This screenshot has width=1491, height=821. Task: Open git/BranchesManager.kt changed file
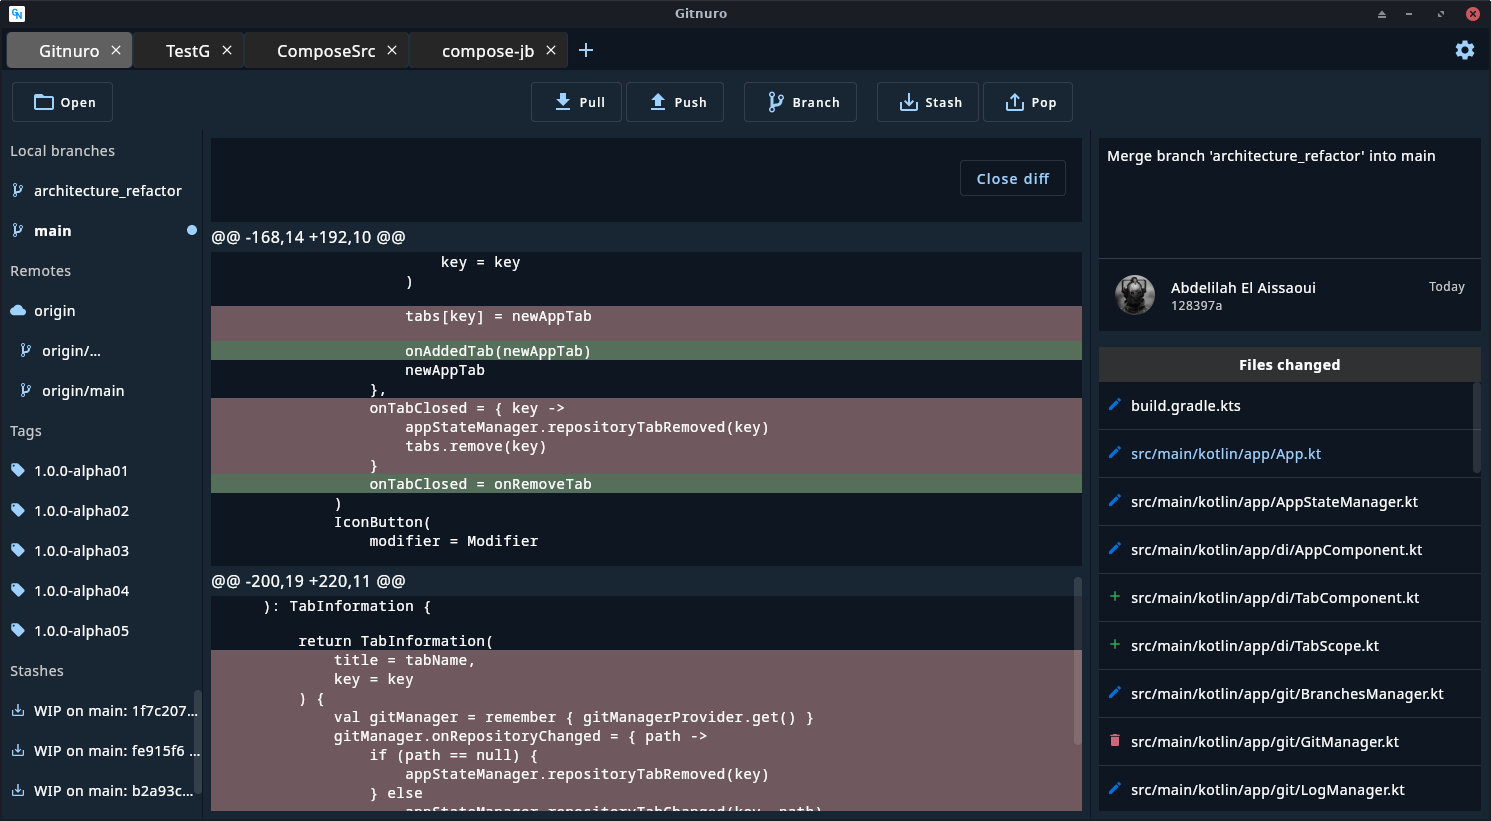(x=1289, y=694)
